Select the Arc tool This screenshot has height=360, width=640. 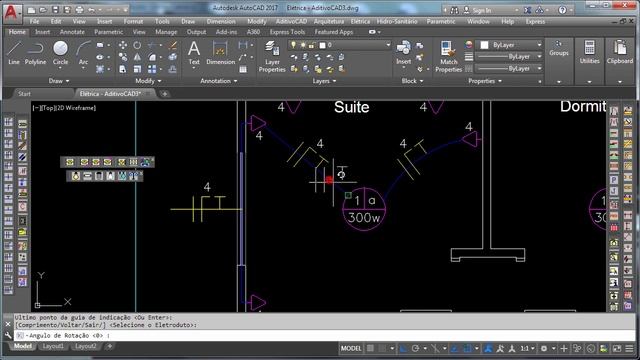[x=83, y=53]
